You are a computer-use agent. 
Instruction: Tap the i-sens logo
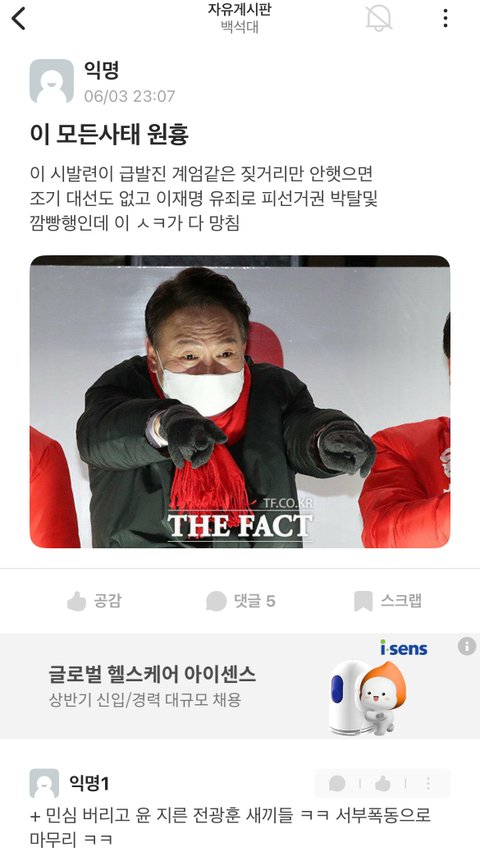(x=404, y=648)
